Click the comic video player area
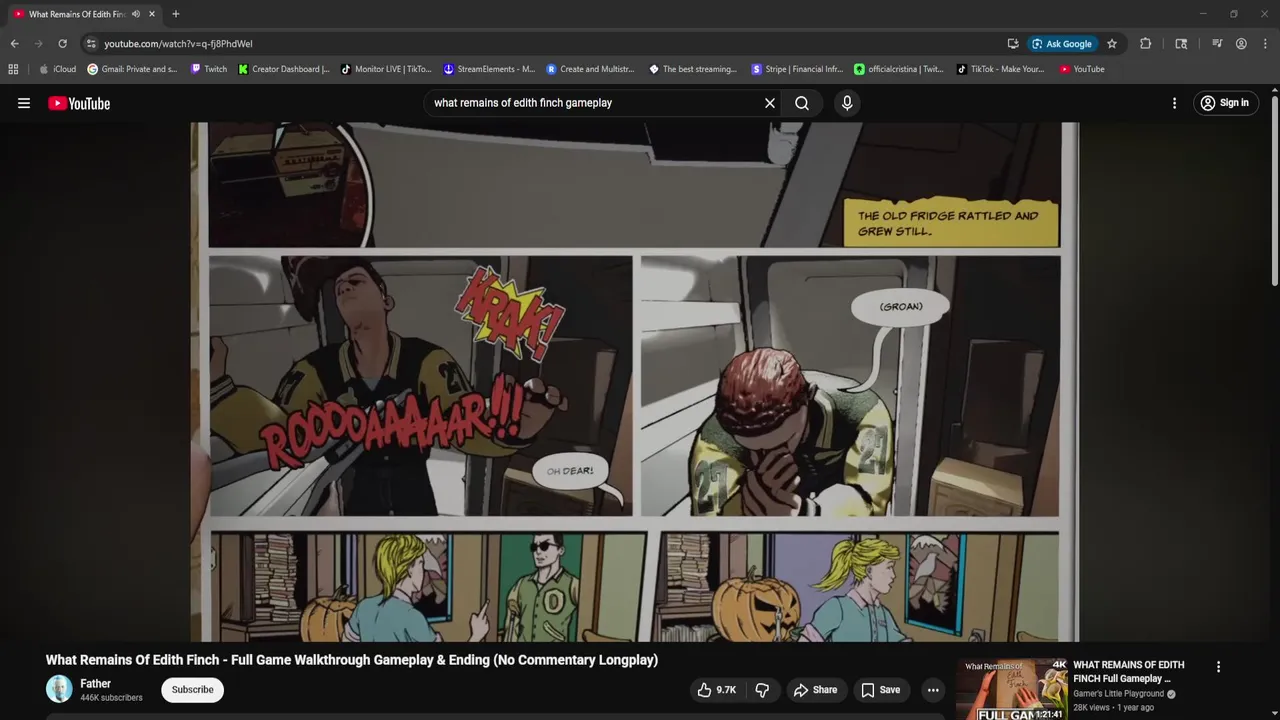Image resolution: width=1280 pixels, height=720 pixels. click(634, 382)
